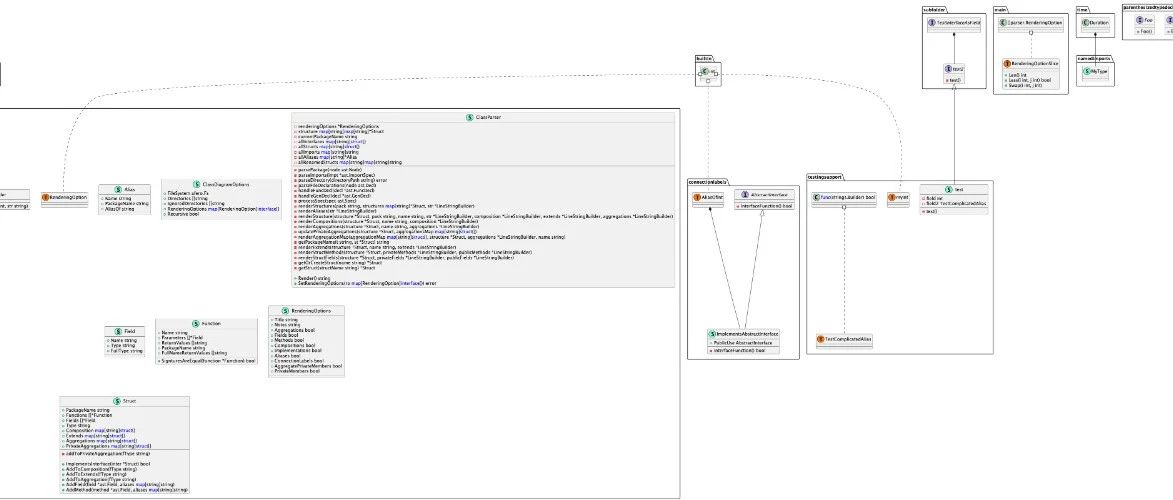
Task: Click the I icon of Foo interface
Action: (x=1140, y=20)
